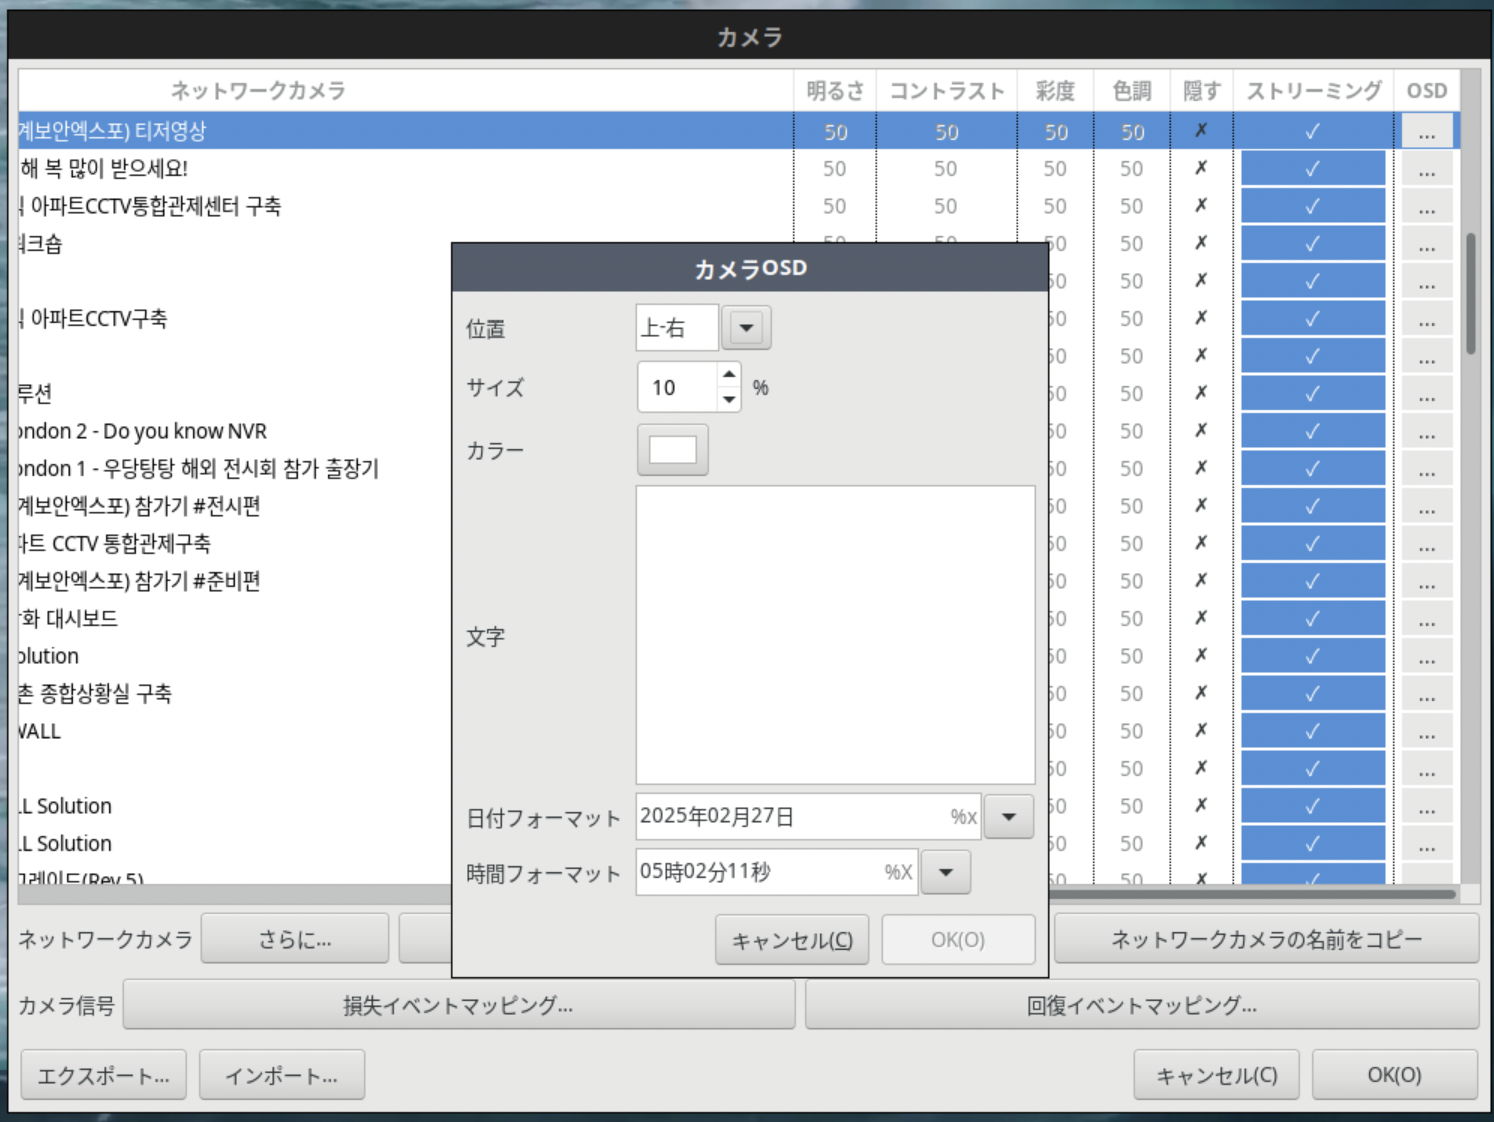Increase the size value with the up arrow
Screen dimensions: 1494x1122
click(x=729, y=375)
